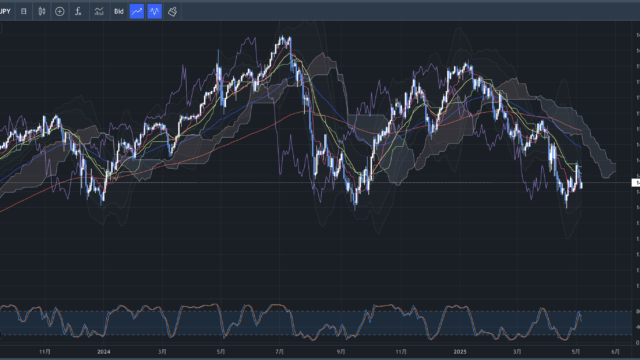This screenshot has height=360, width=640.
Task: Click the 11月 label before 2024 on time axis
Action: [45, 351]
